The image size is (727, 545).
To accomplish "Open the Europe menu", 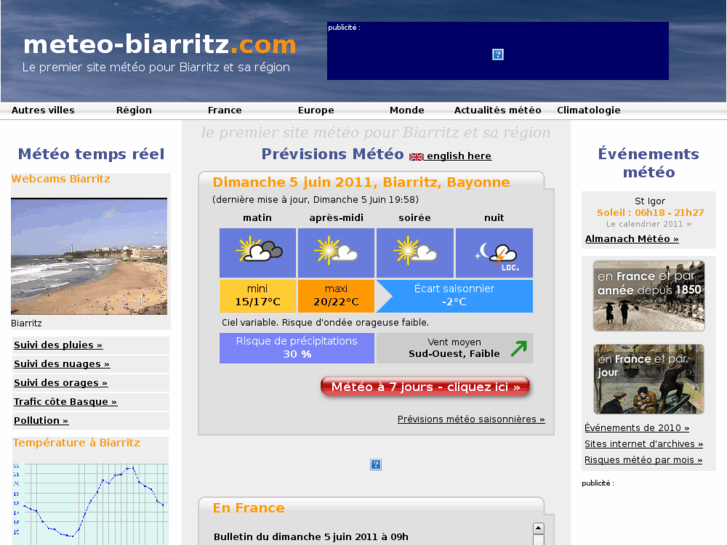I will [316, 110].
